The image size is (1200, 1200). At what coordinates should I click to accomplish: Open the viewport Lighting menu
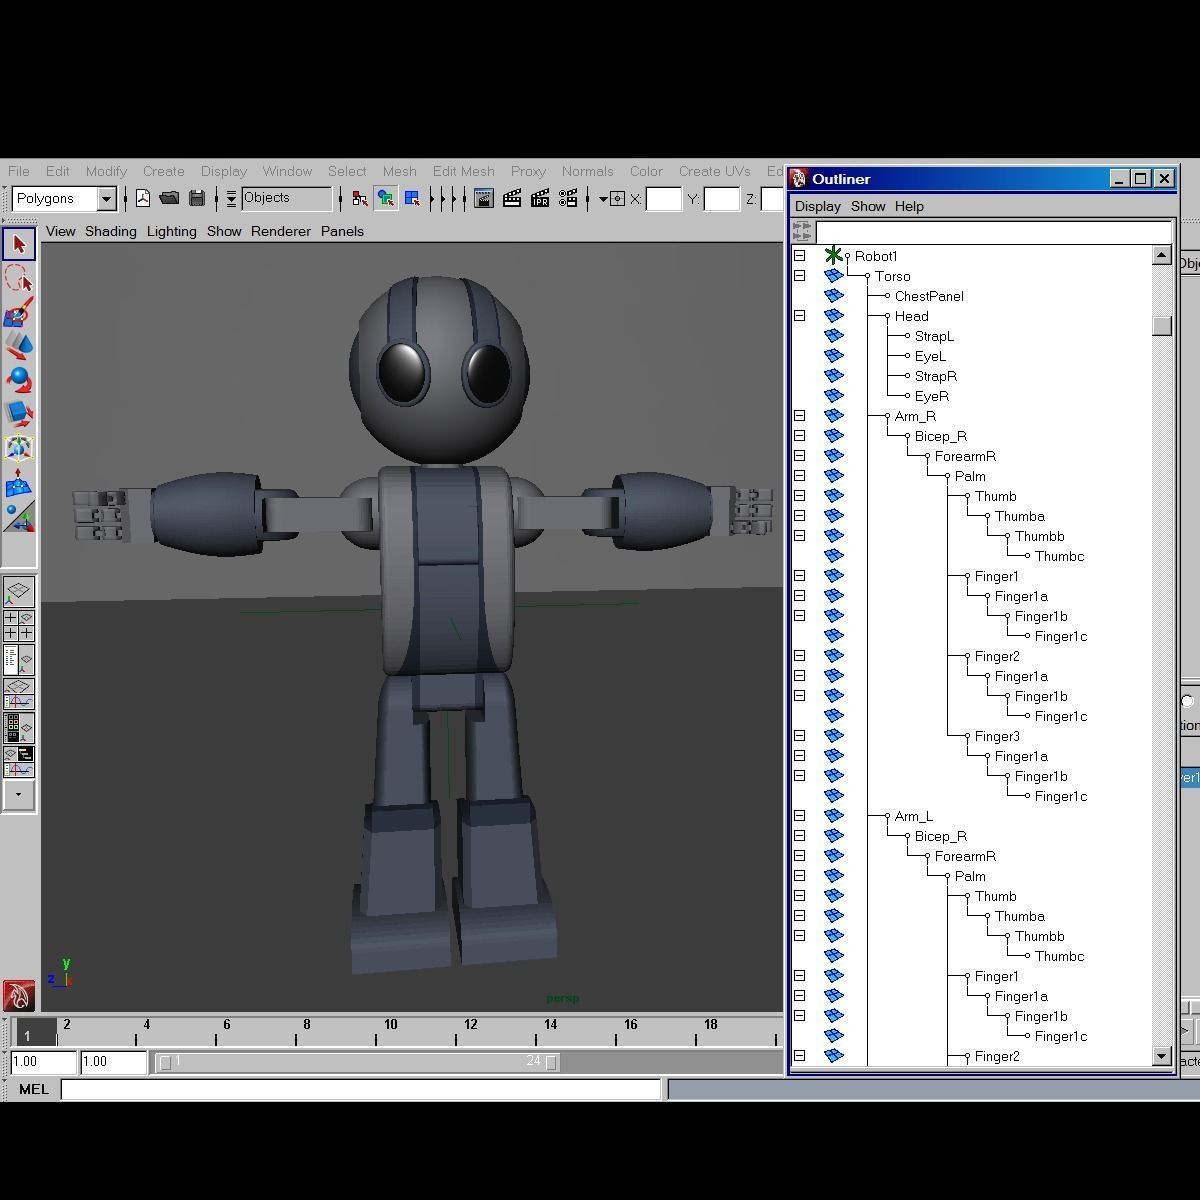click(171, 231)
